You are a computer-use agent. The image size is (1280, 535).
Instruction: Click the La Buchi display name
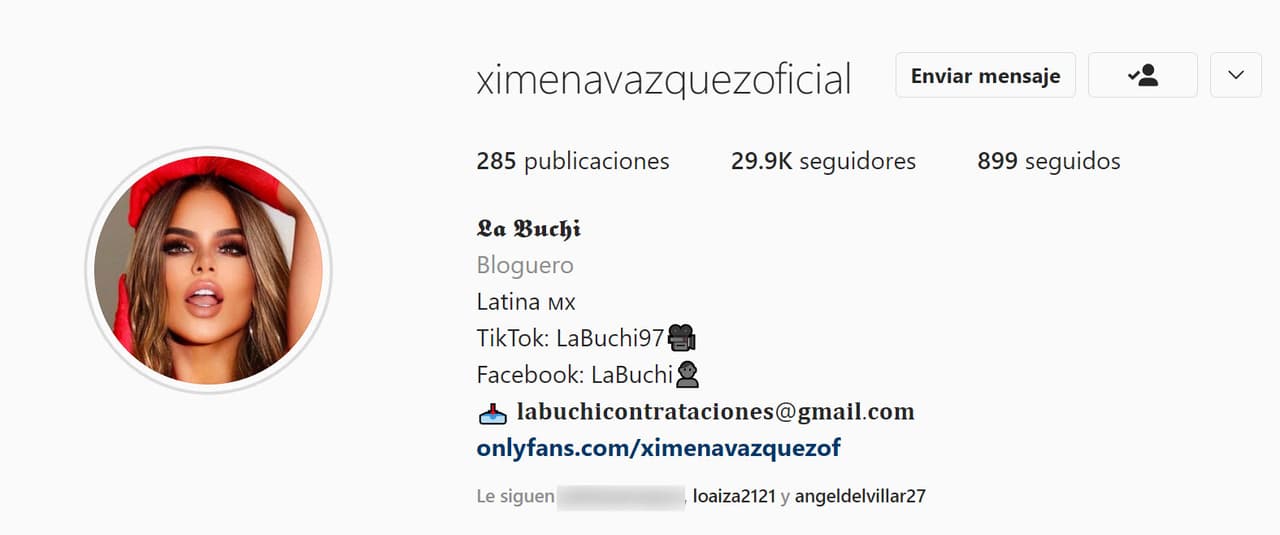[528, 229]
